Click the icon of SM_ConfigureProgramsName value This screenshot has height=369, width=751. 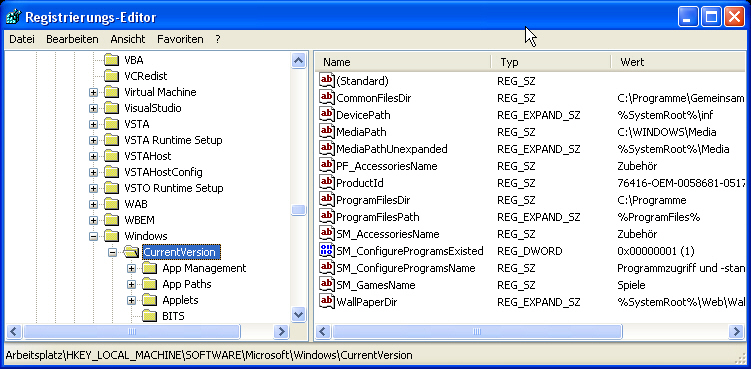pyautogui.click(x=327, y=268)
